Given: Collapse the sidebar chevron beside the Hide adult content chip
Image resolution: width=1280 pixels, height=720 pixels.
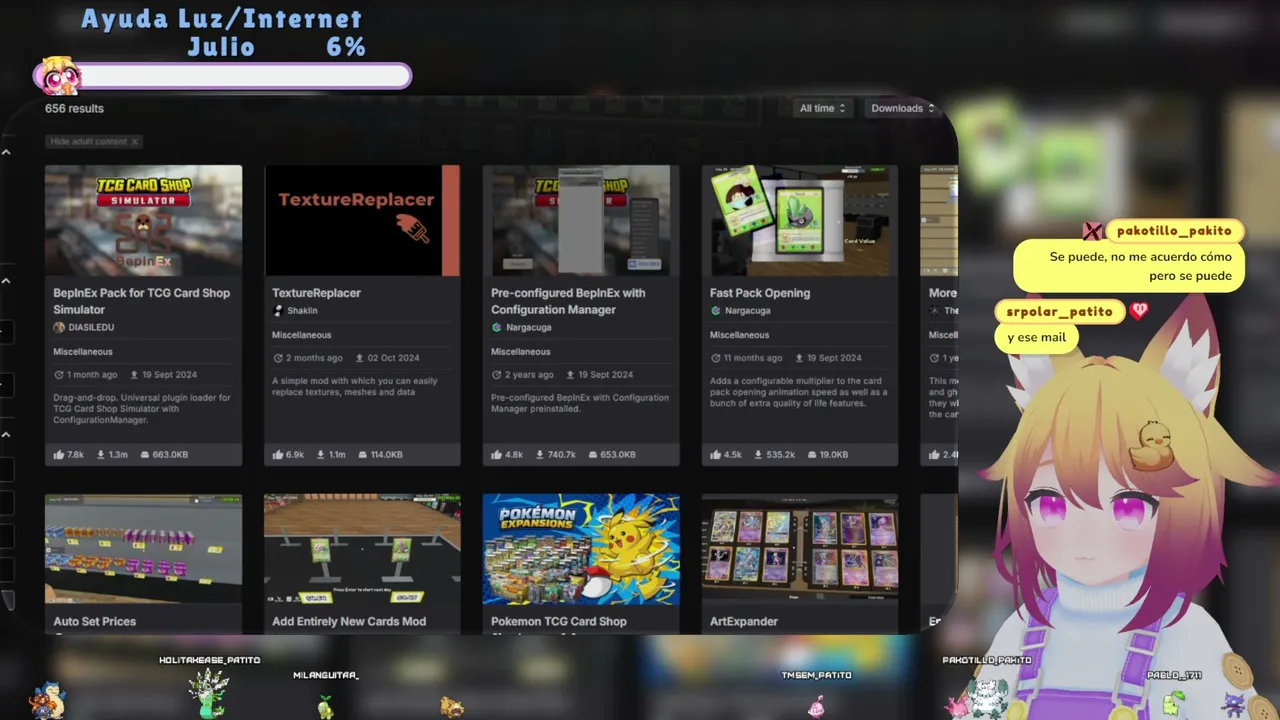Looking at the screenshot, I should tap(6, 152).
